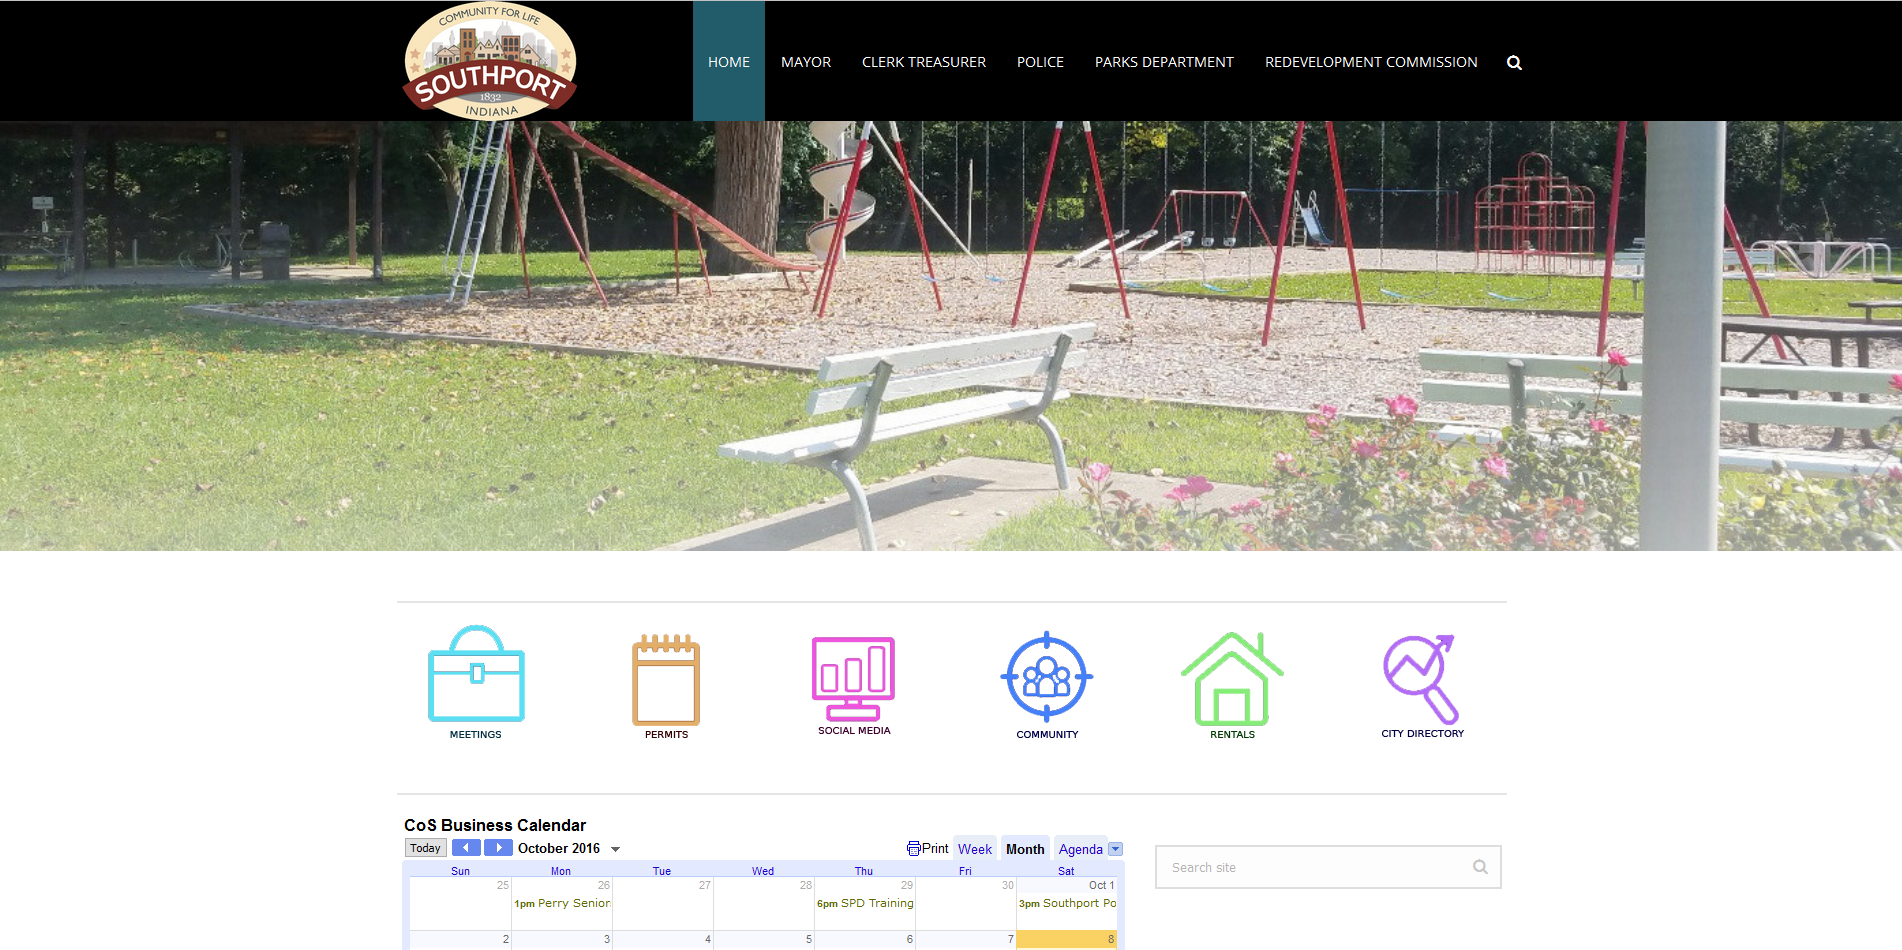
Task: Go to previous month in calendar
Action: (x=466, y=848)
